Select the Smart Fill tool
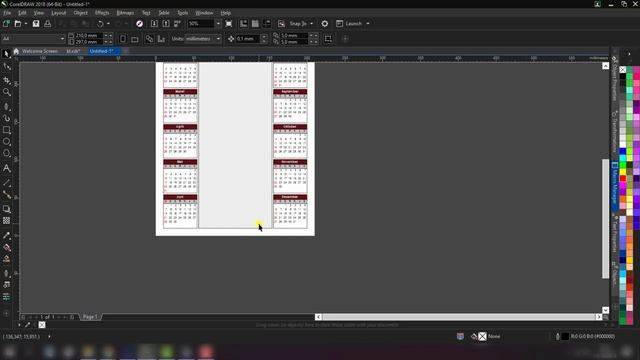640x360 pixels. (7, 259)
